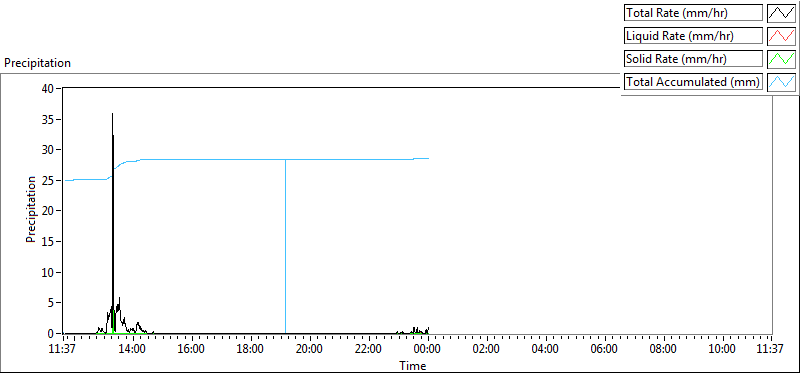Image resolution: width=800 pixels, height=373 pixels.
Task: Click the vertical Precipitation y-axis title
Action: pos(31,210)
